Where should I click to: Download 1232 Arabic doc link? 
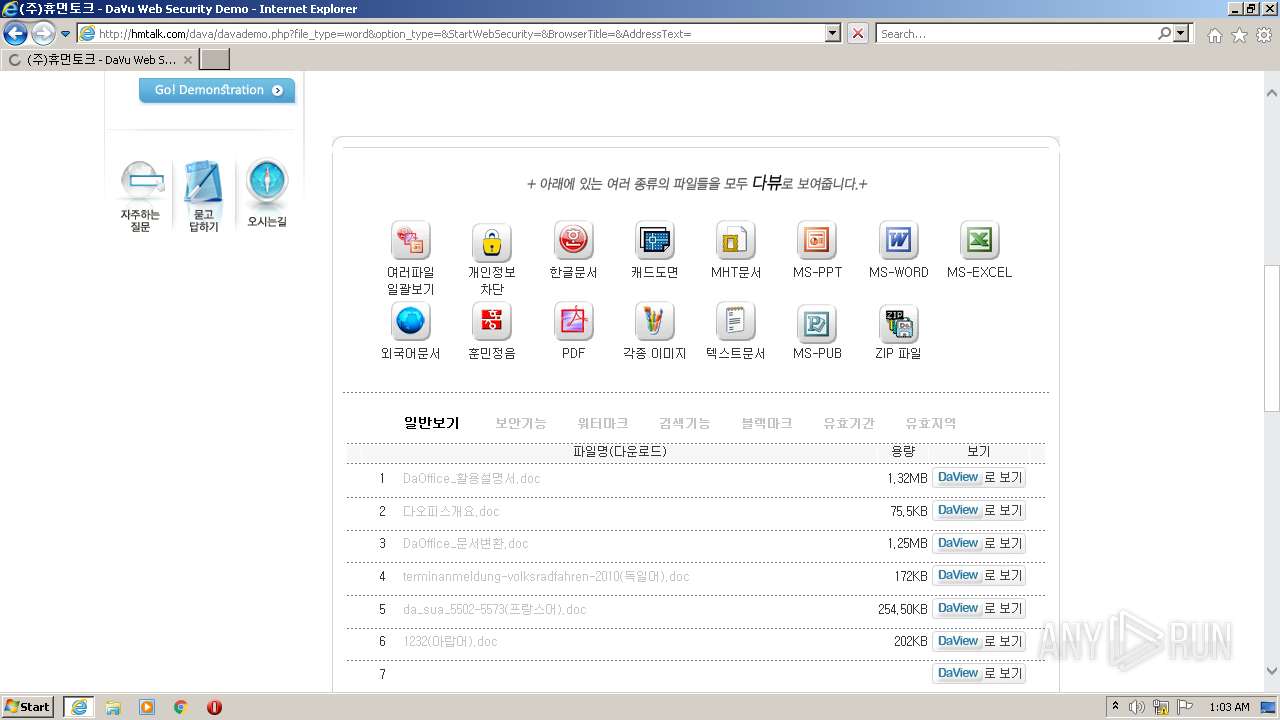click(450, 642)
